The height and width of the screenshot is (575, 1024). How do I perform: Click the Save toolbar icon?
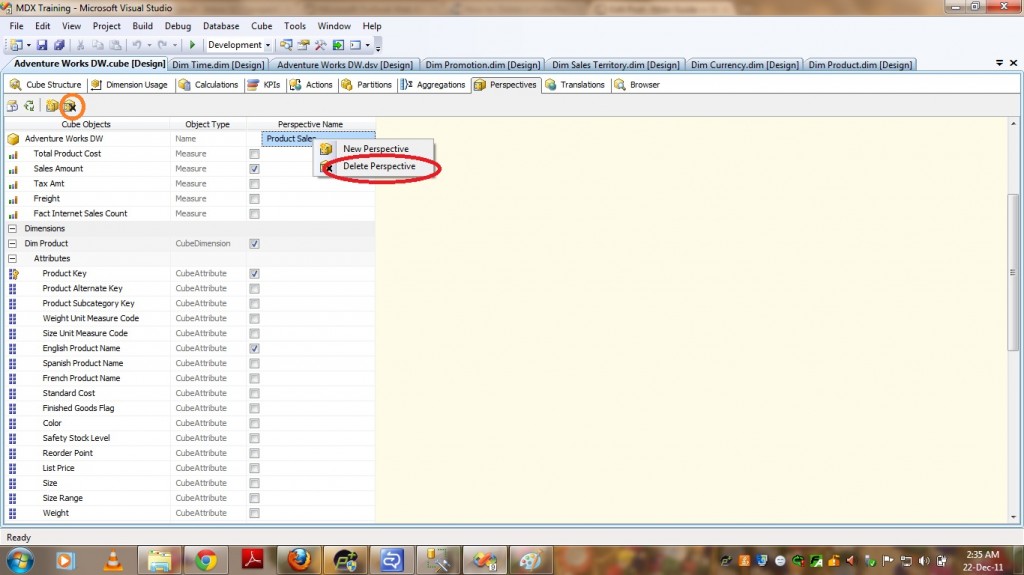point(43,45)
